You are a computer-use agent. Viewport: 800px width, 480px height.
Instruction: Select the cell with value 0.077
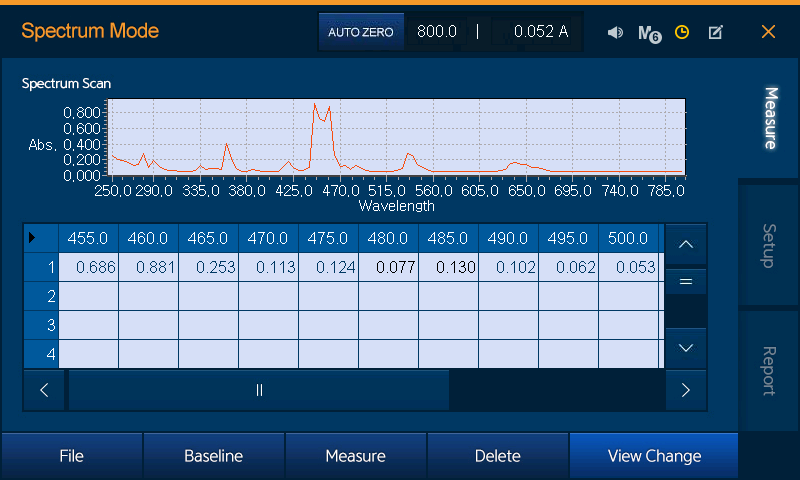388,267
